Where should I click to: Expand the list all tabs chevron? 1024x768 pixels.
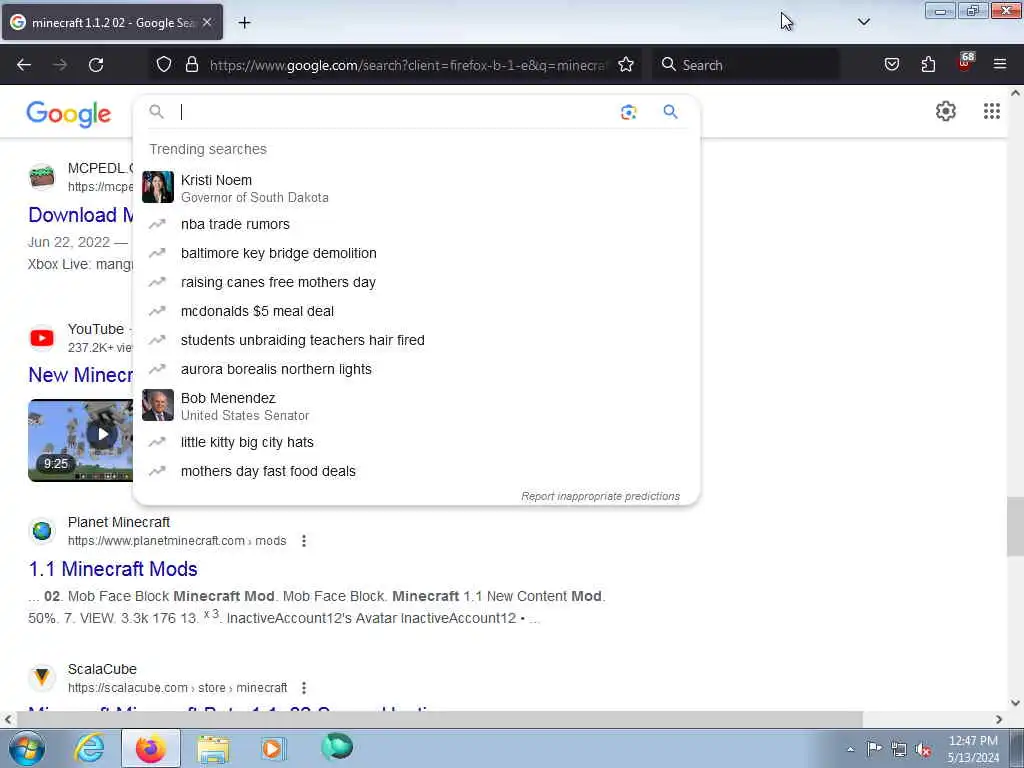click(863, 22)
